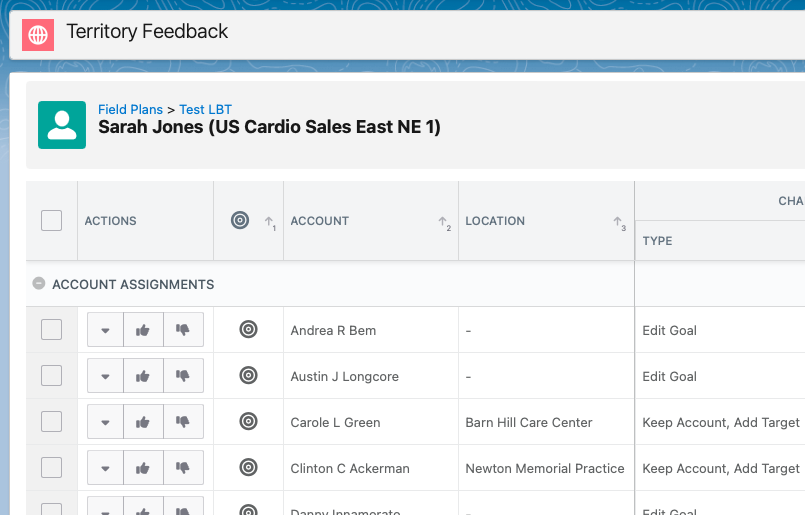Open actions dropdown for Andrea R Bem
The image size is (805, 515).
[105, 330]
